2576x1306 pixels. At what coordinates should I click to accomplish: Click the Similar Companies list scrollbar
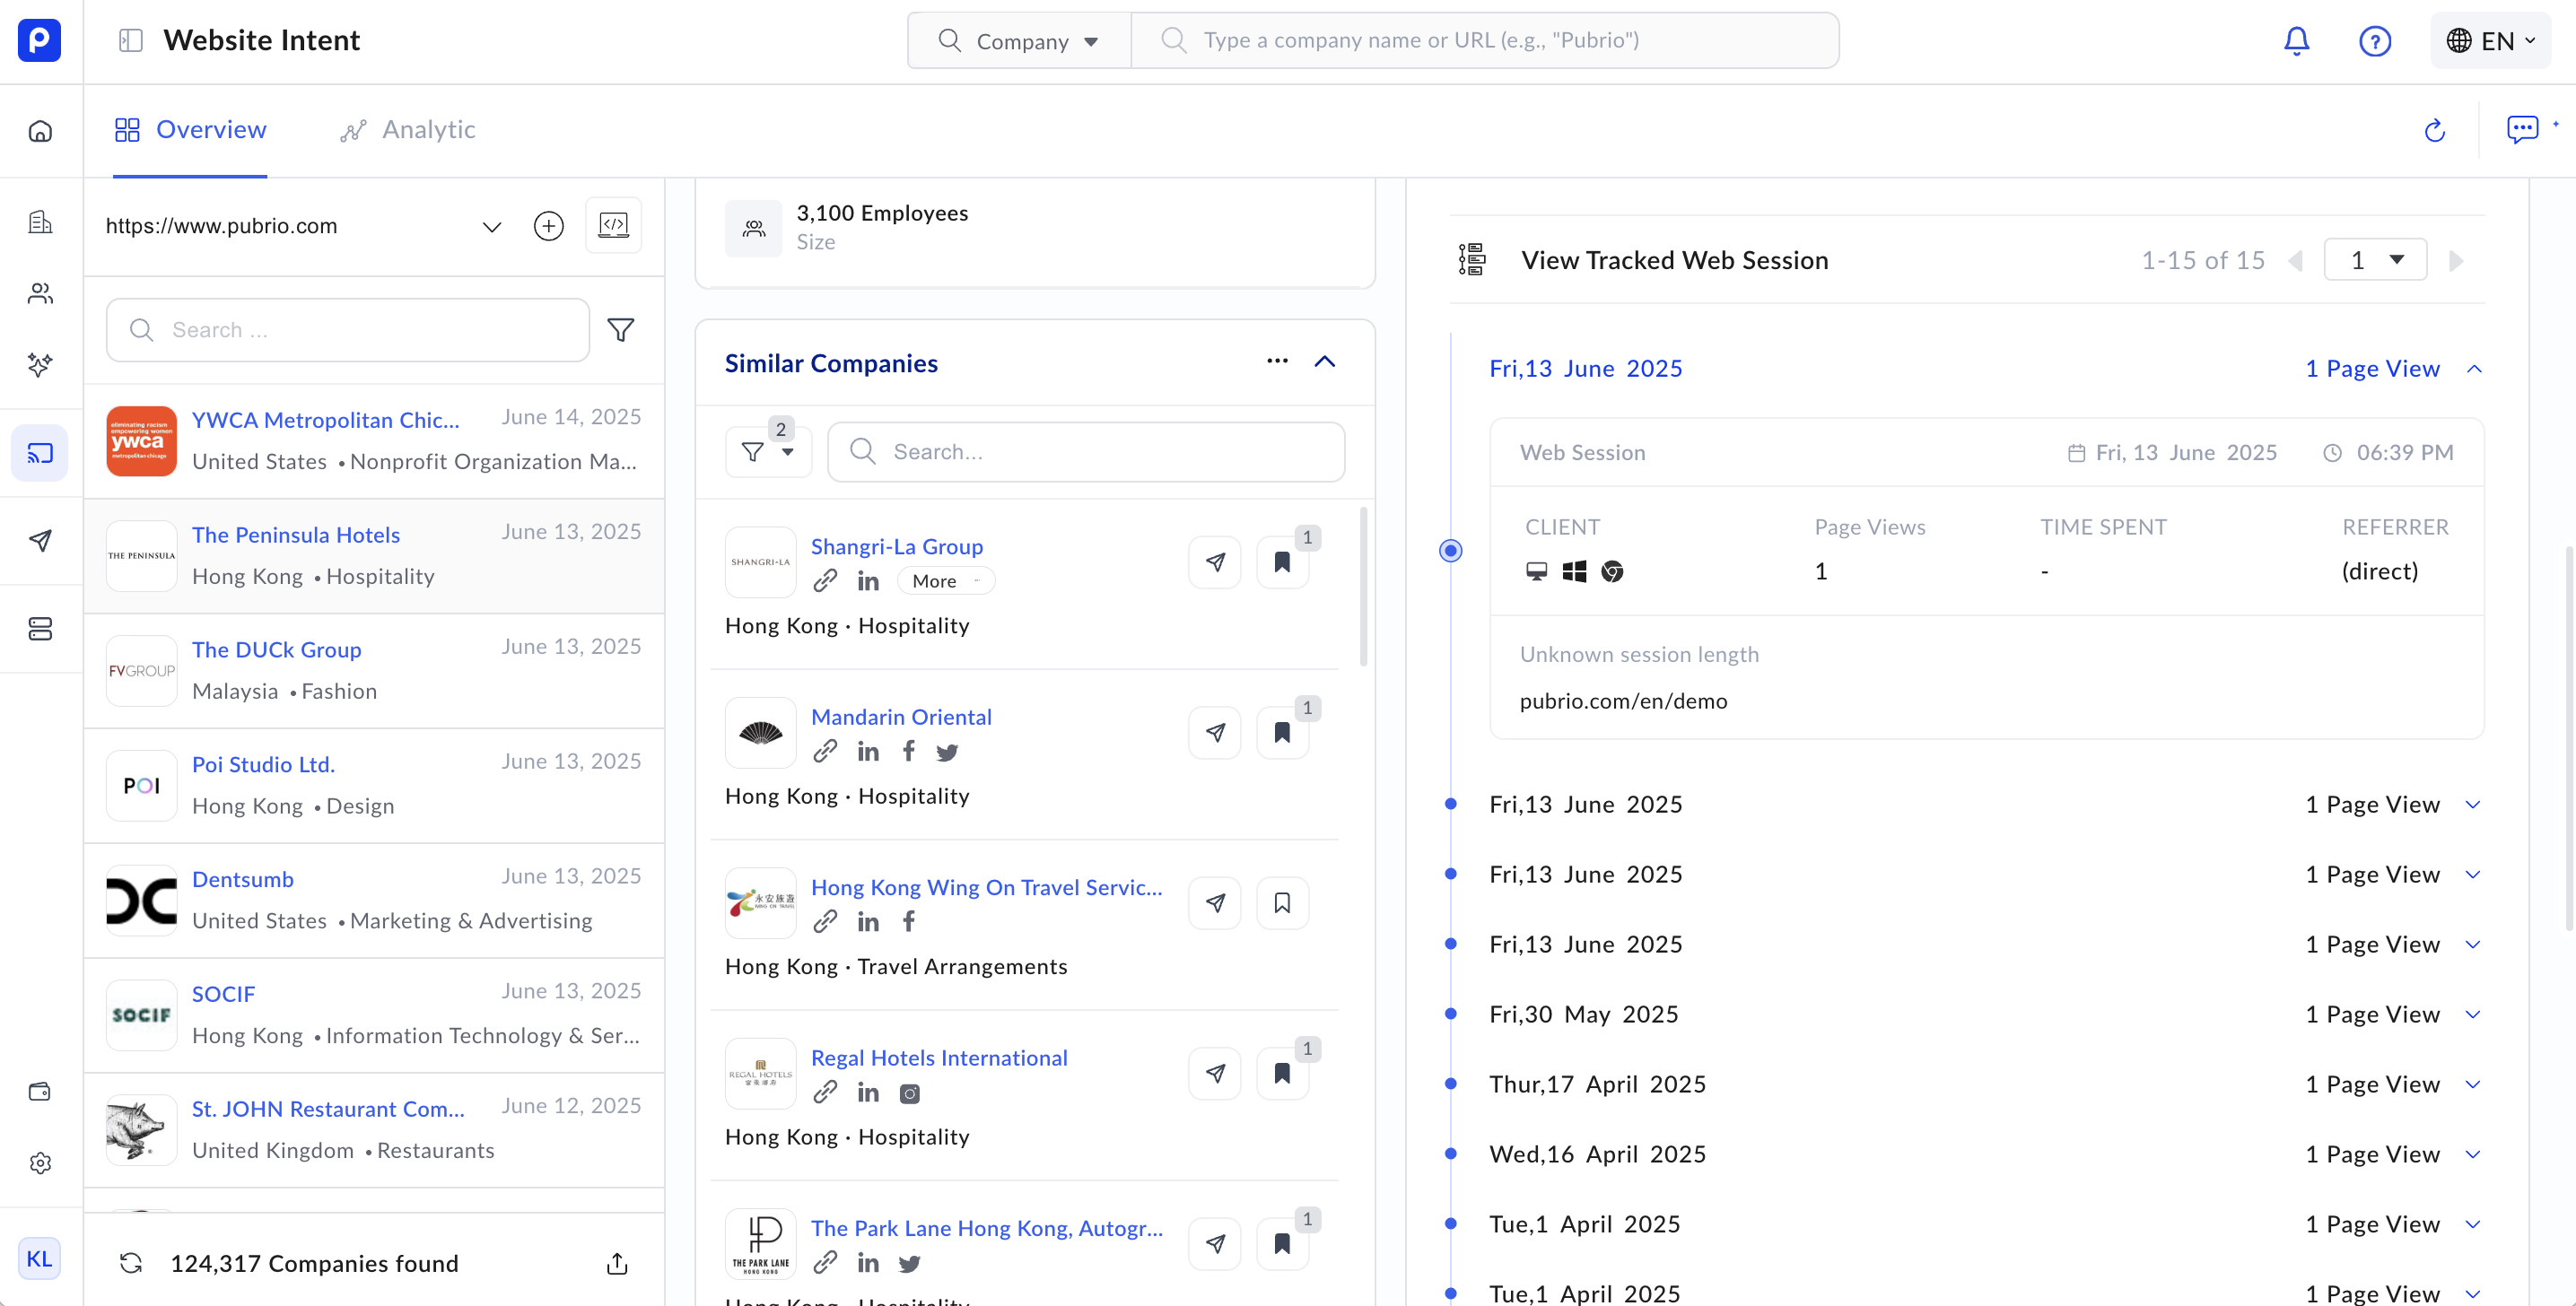tap(1363, 587)
